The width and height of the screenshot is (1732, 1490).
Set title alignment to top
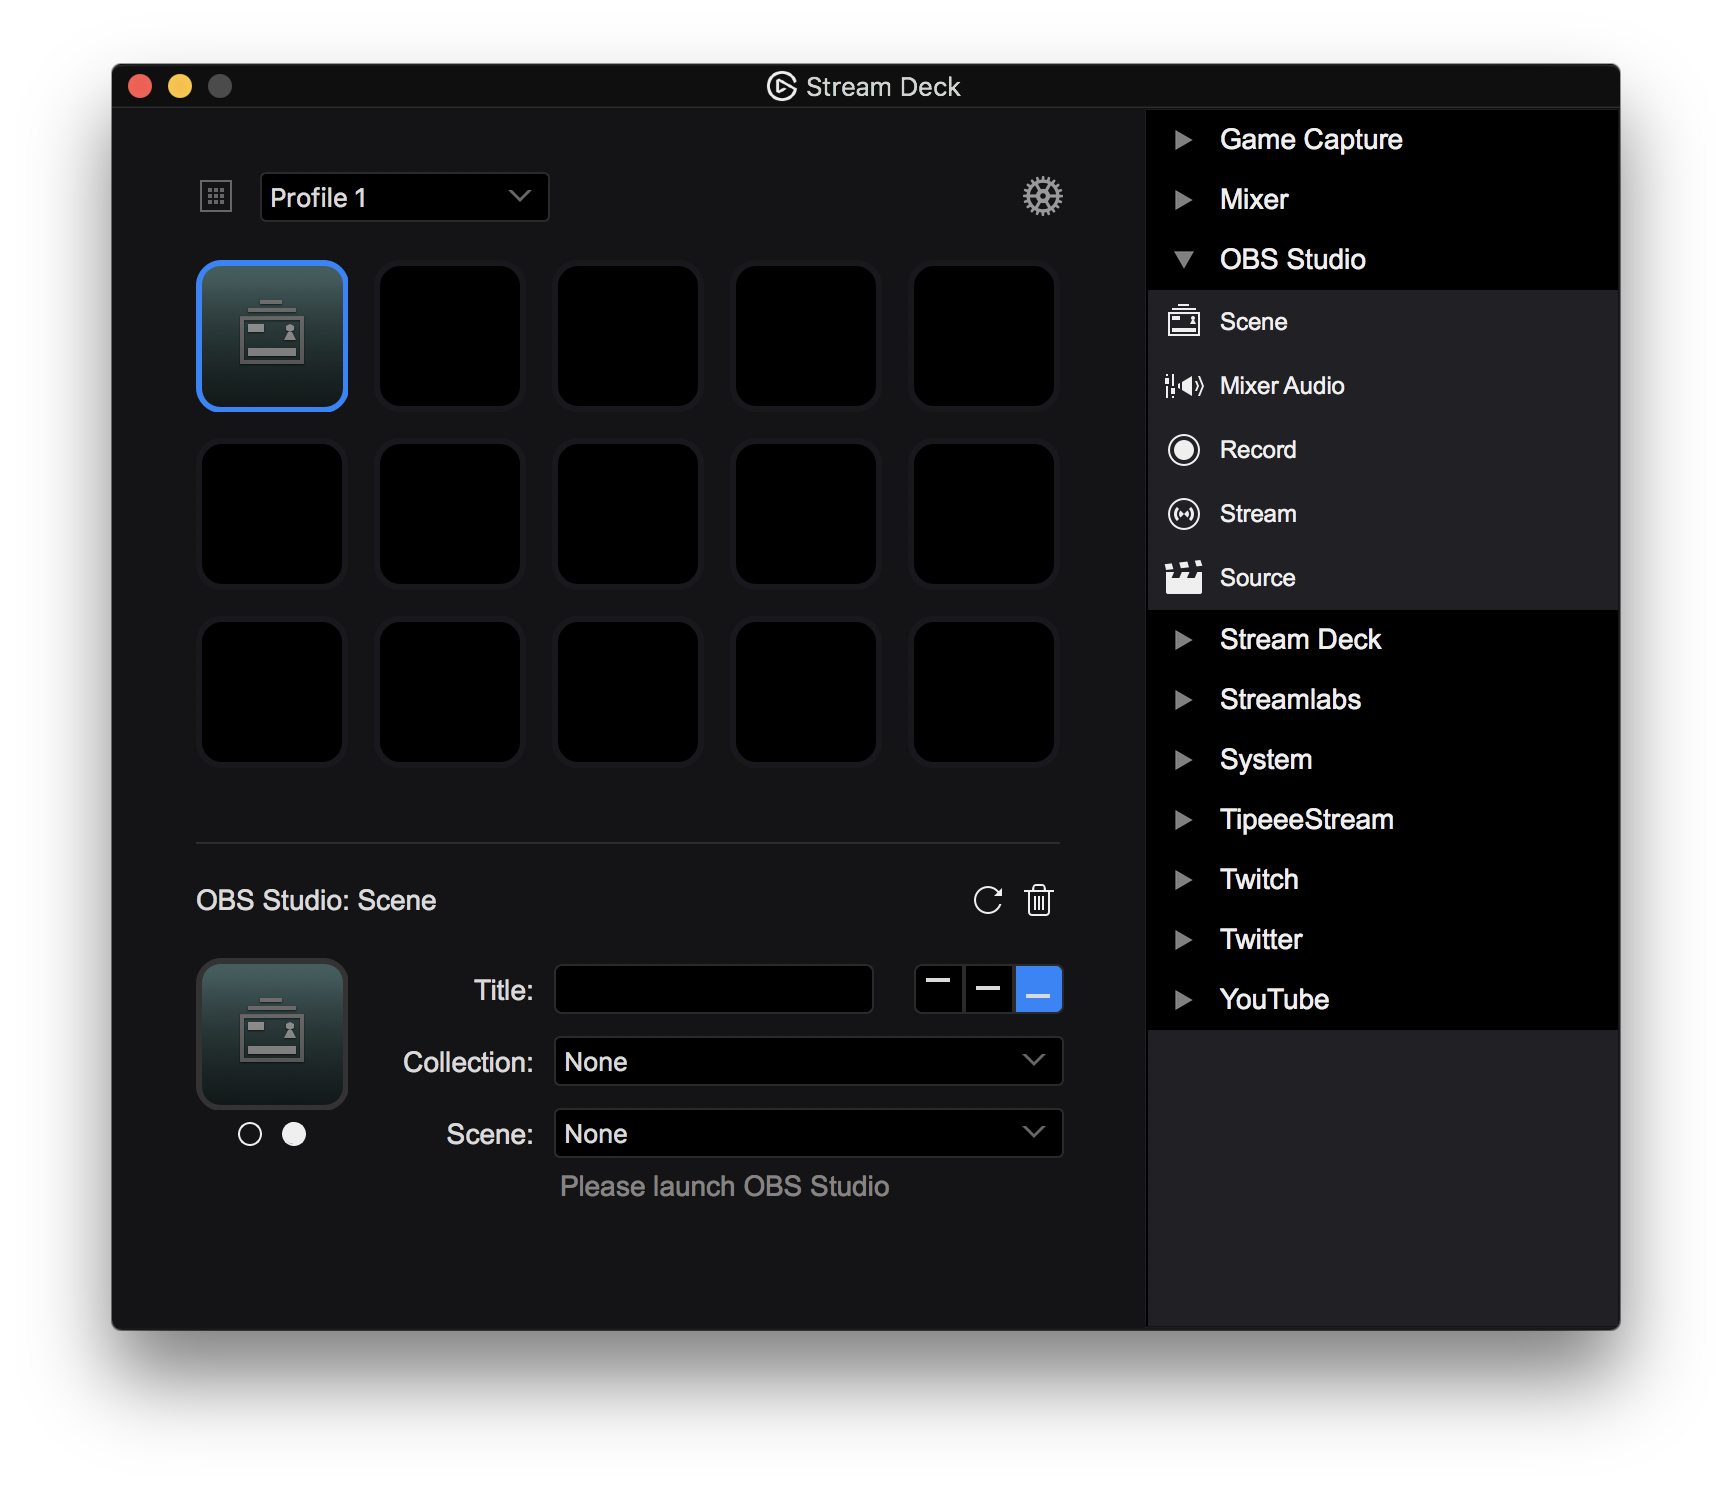coord(938,989)
